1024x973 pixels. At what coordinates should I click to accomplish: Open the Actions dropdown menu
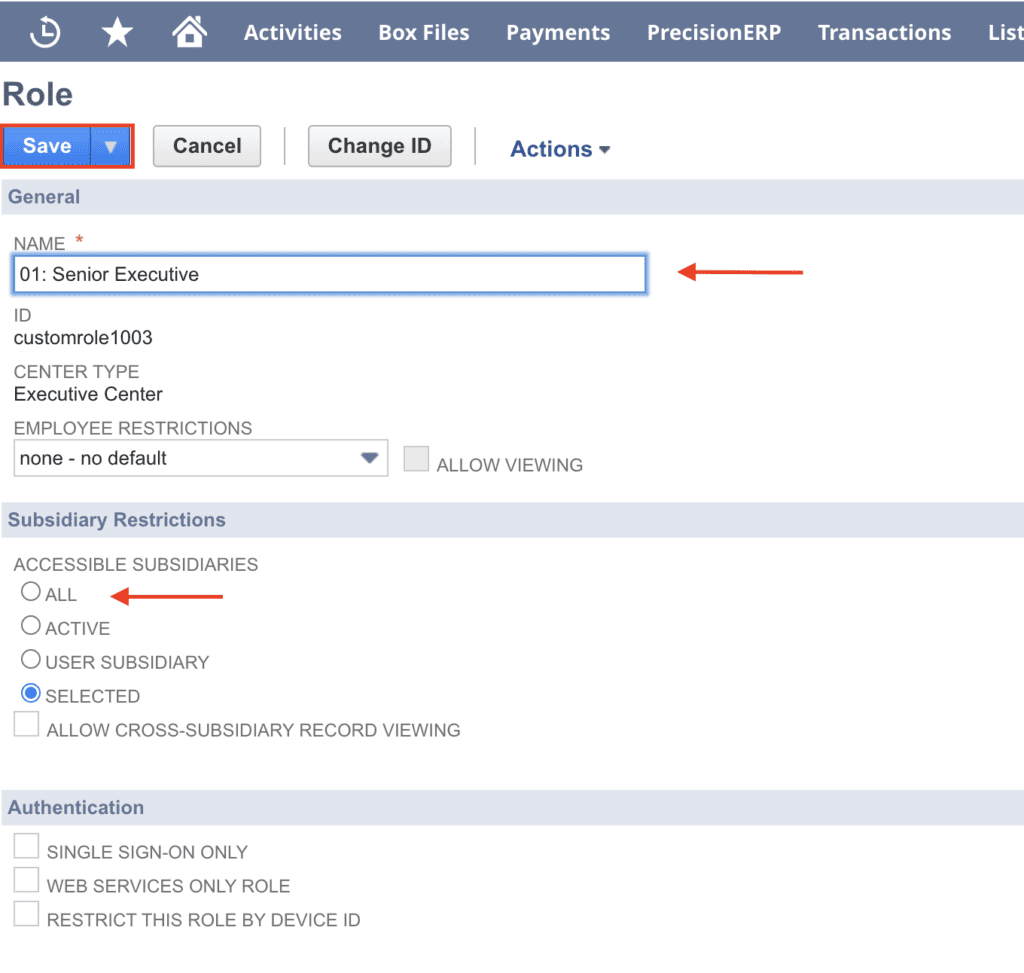[560, 149]
